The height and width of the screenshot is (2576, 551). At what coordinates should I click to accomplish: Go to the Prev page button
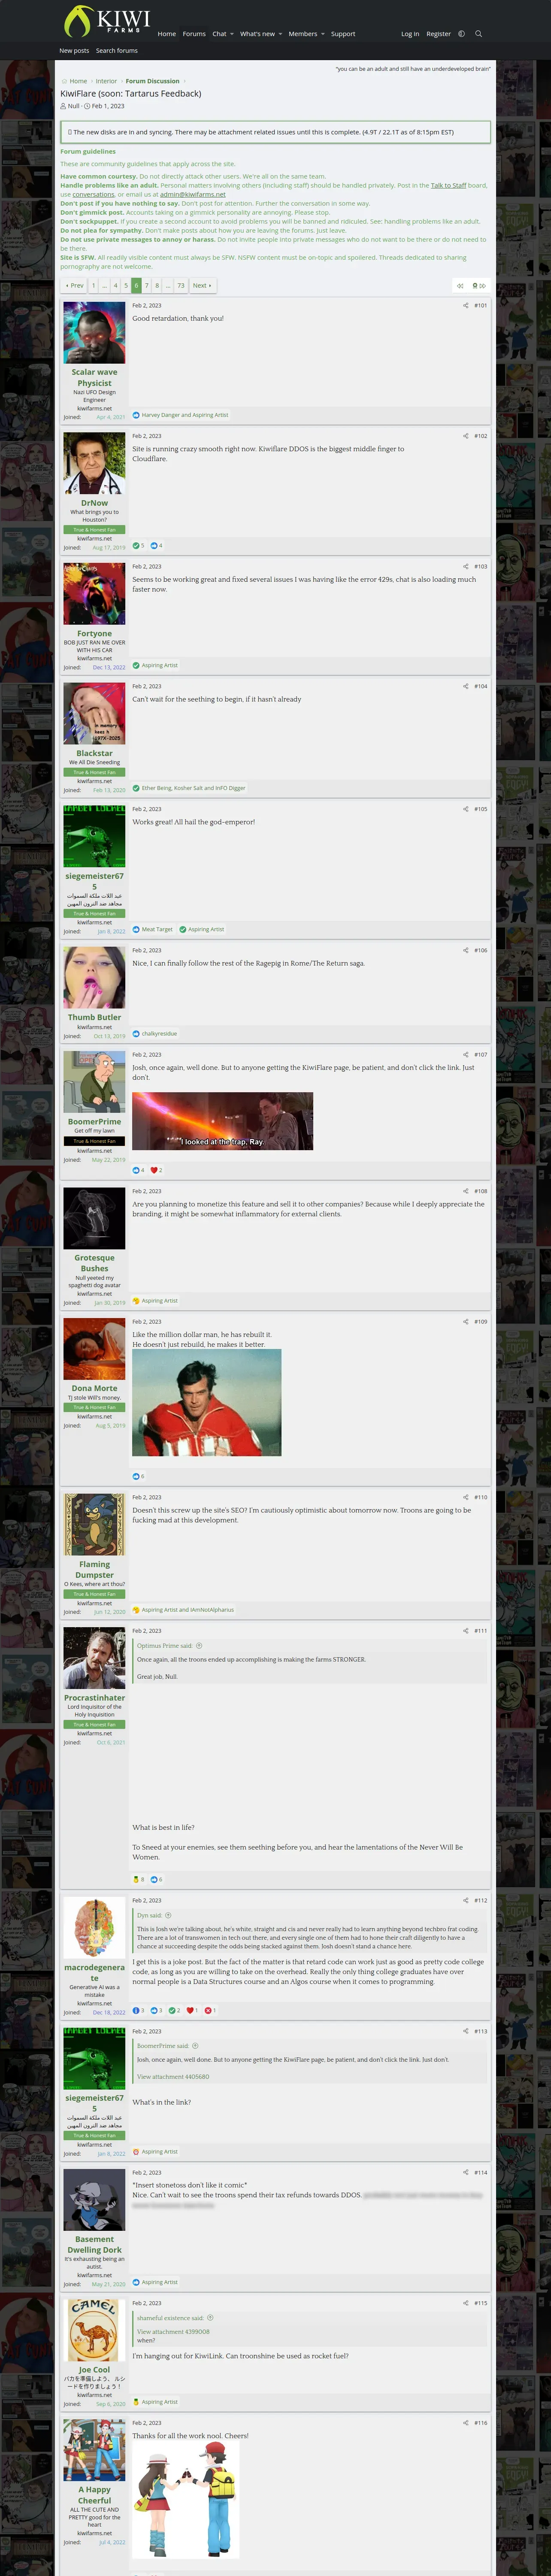[x=74, y=286]
